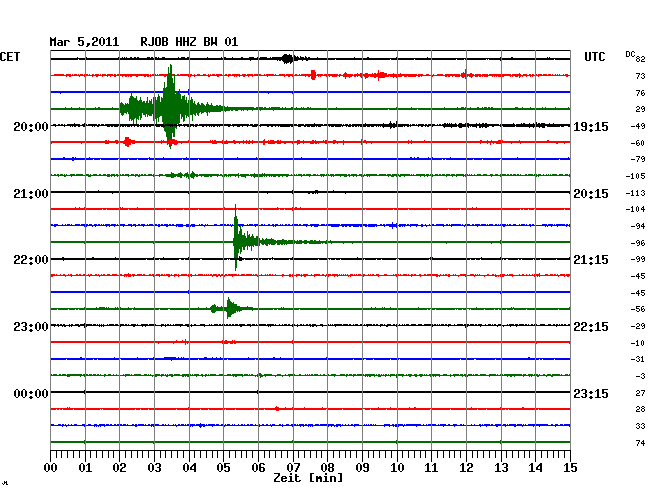Click the CET time label "00:00"
Screen dimensions: 650x494
[x=31, y=393]
